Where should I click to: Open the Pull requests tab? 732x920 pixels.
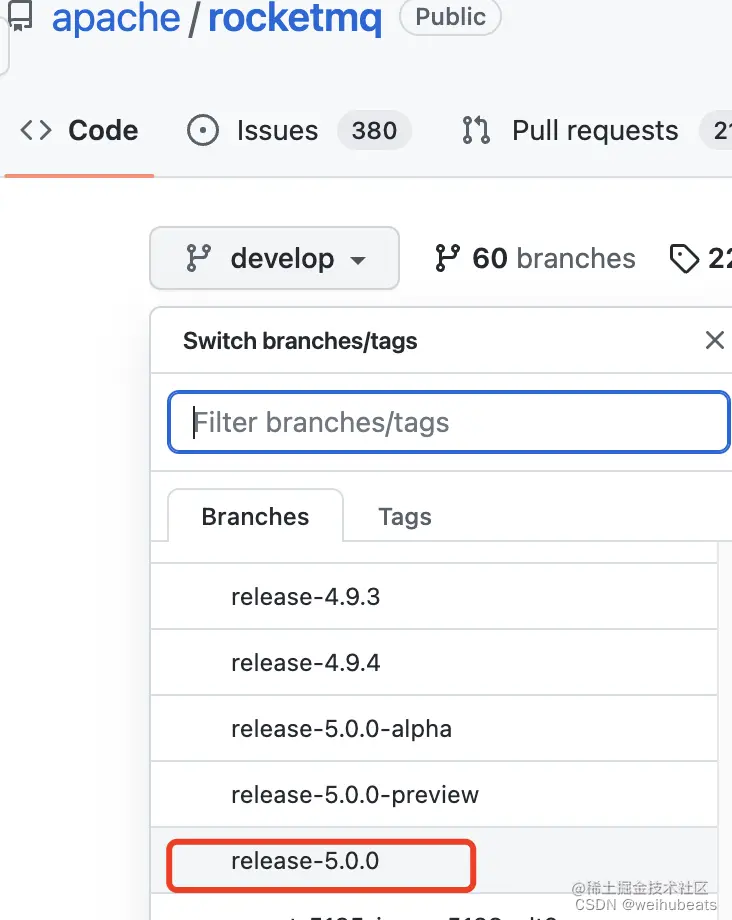pos(595,130)
